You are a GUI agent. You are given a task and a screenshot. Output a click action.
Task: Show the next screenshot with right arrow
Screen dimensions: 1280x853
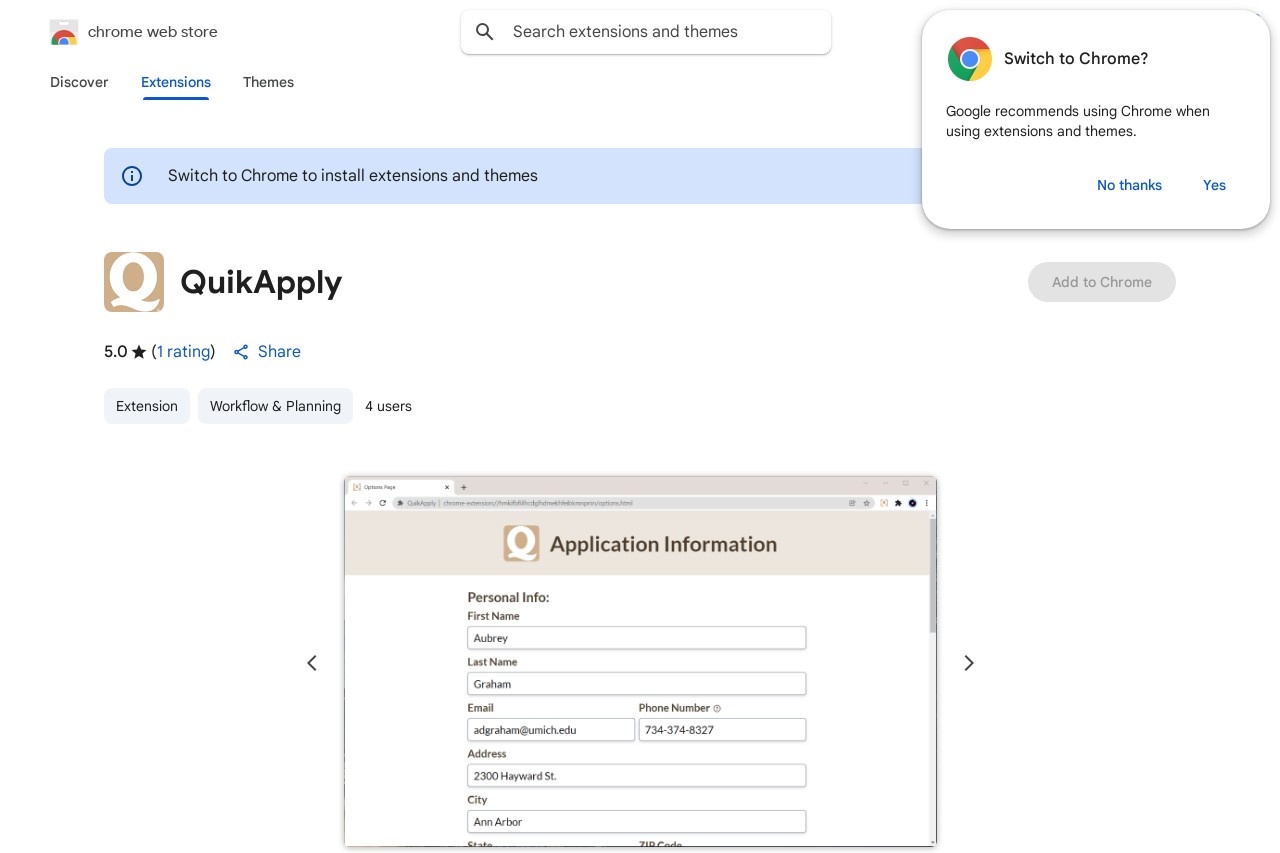[x=968, y=663]
